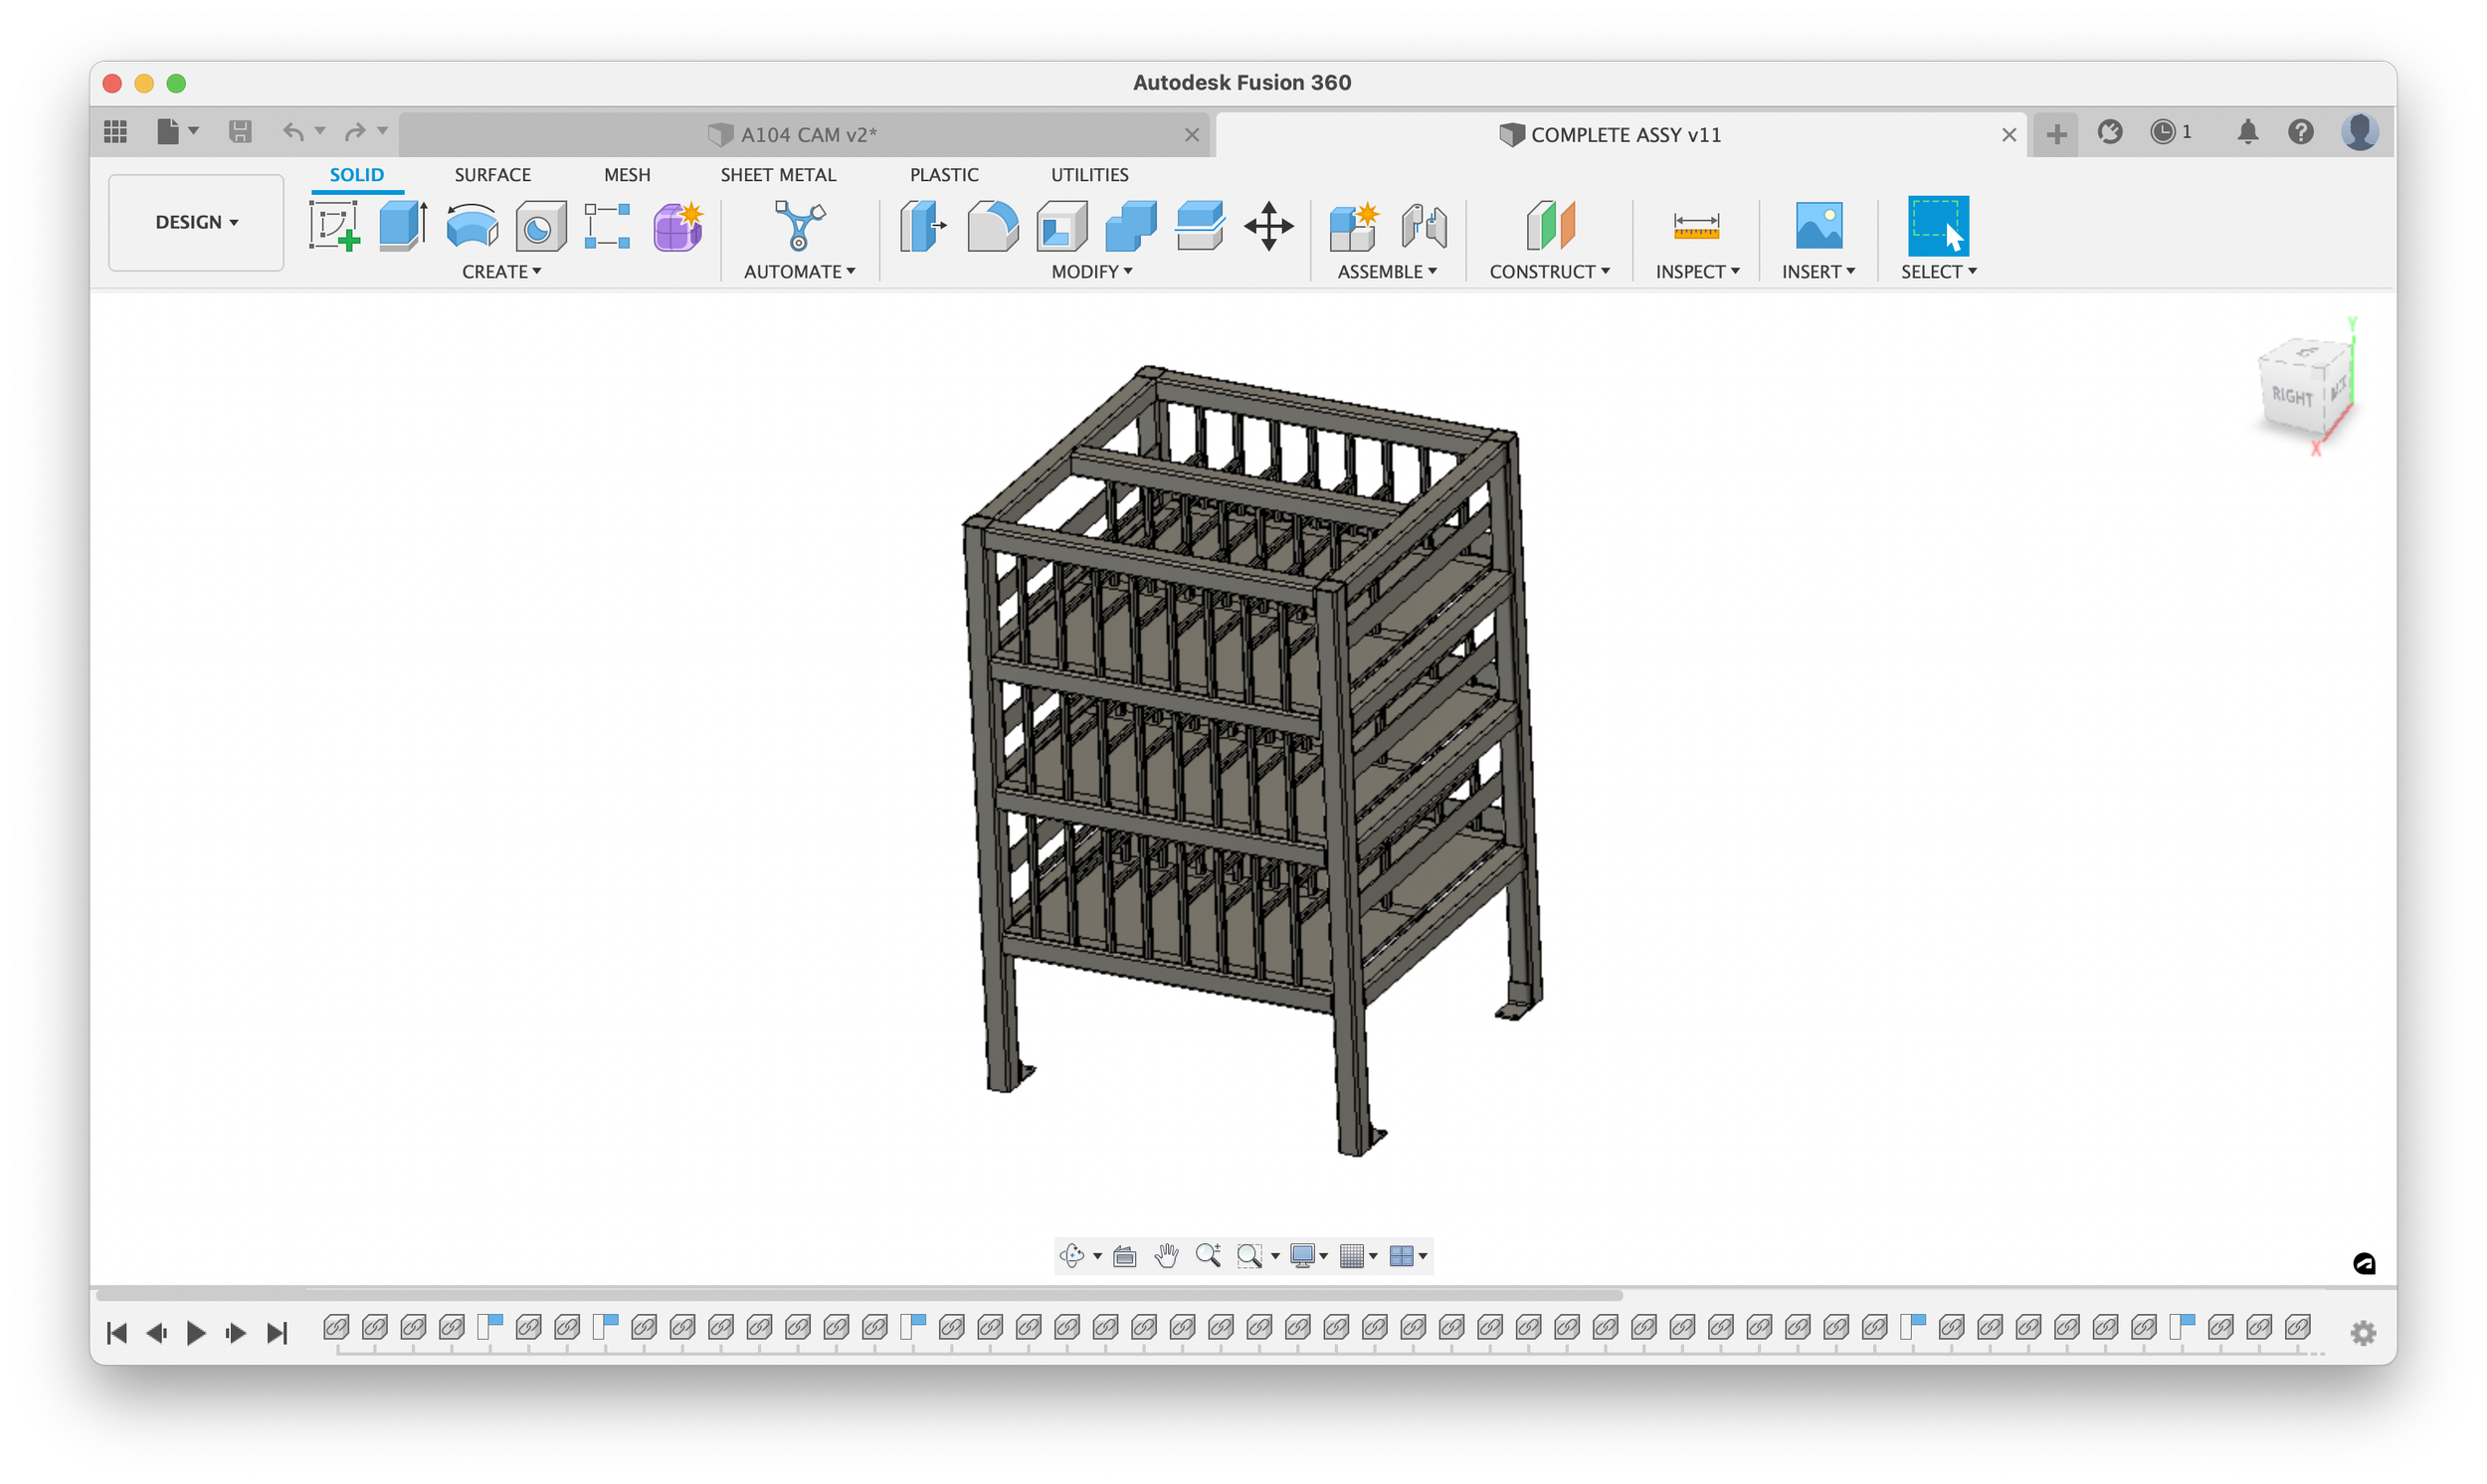Toggle the data panel grid icon
Image resolution: width=2487 pixels, height=1484 pixels.
coord(116,132)
